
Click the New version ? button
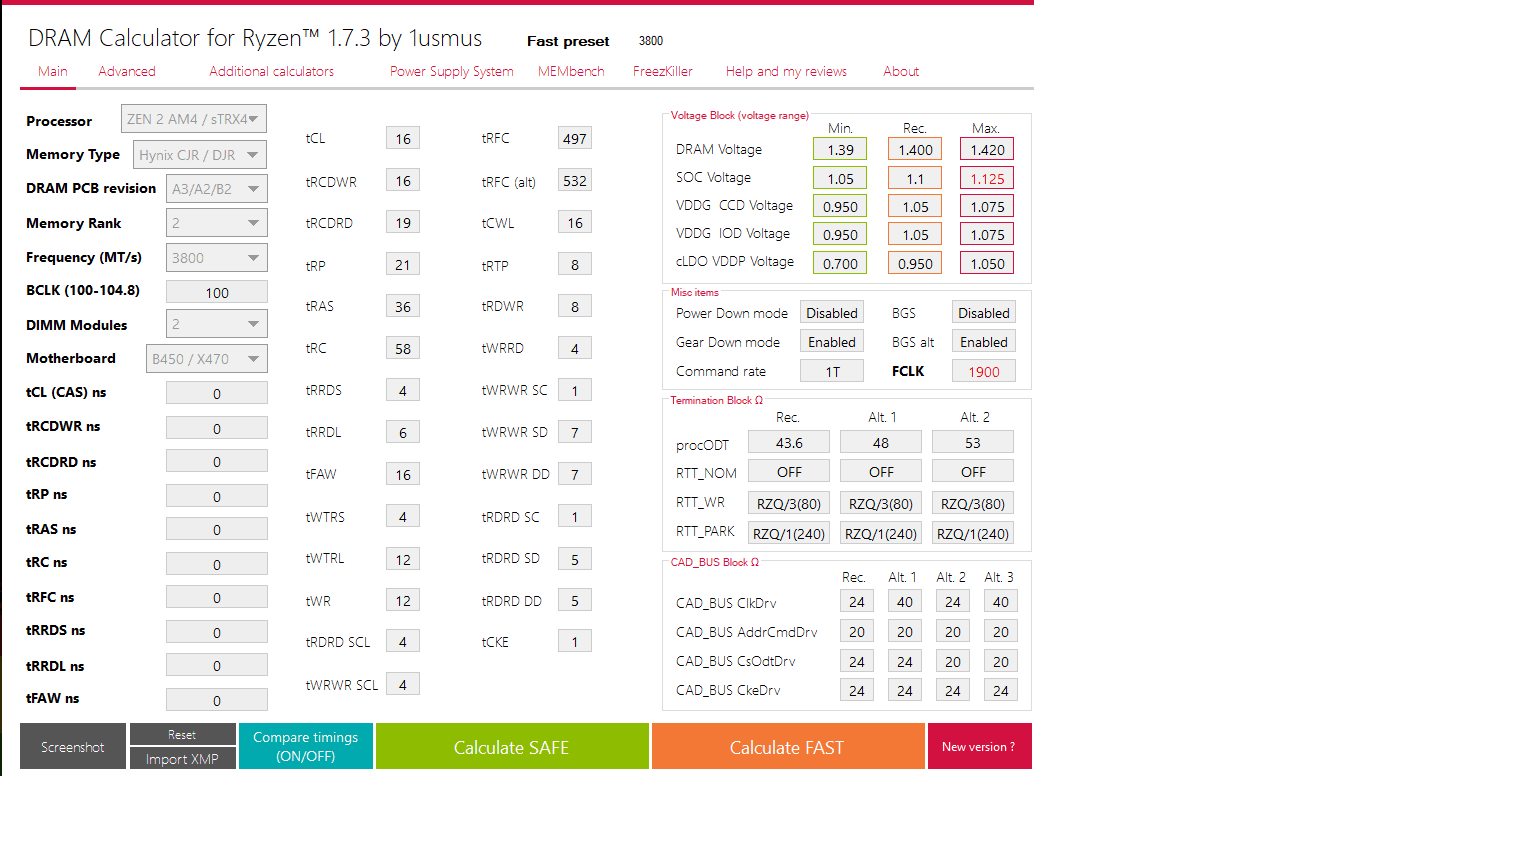click(979, 746)
